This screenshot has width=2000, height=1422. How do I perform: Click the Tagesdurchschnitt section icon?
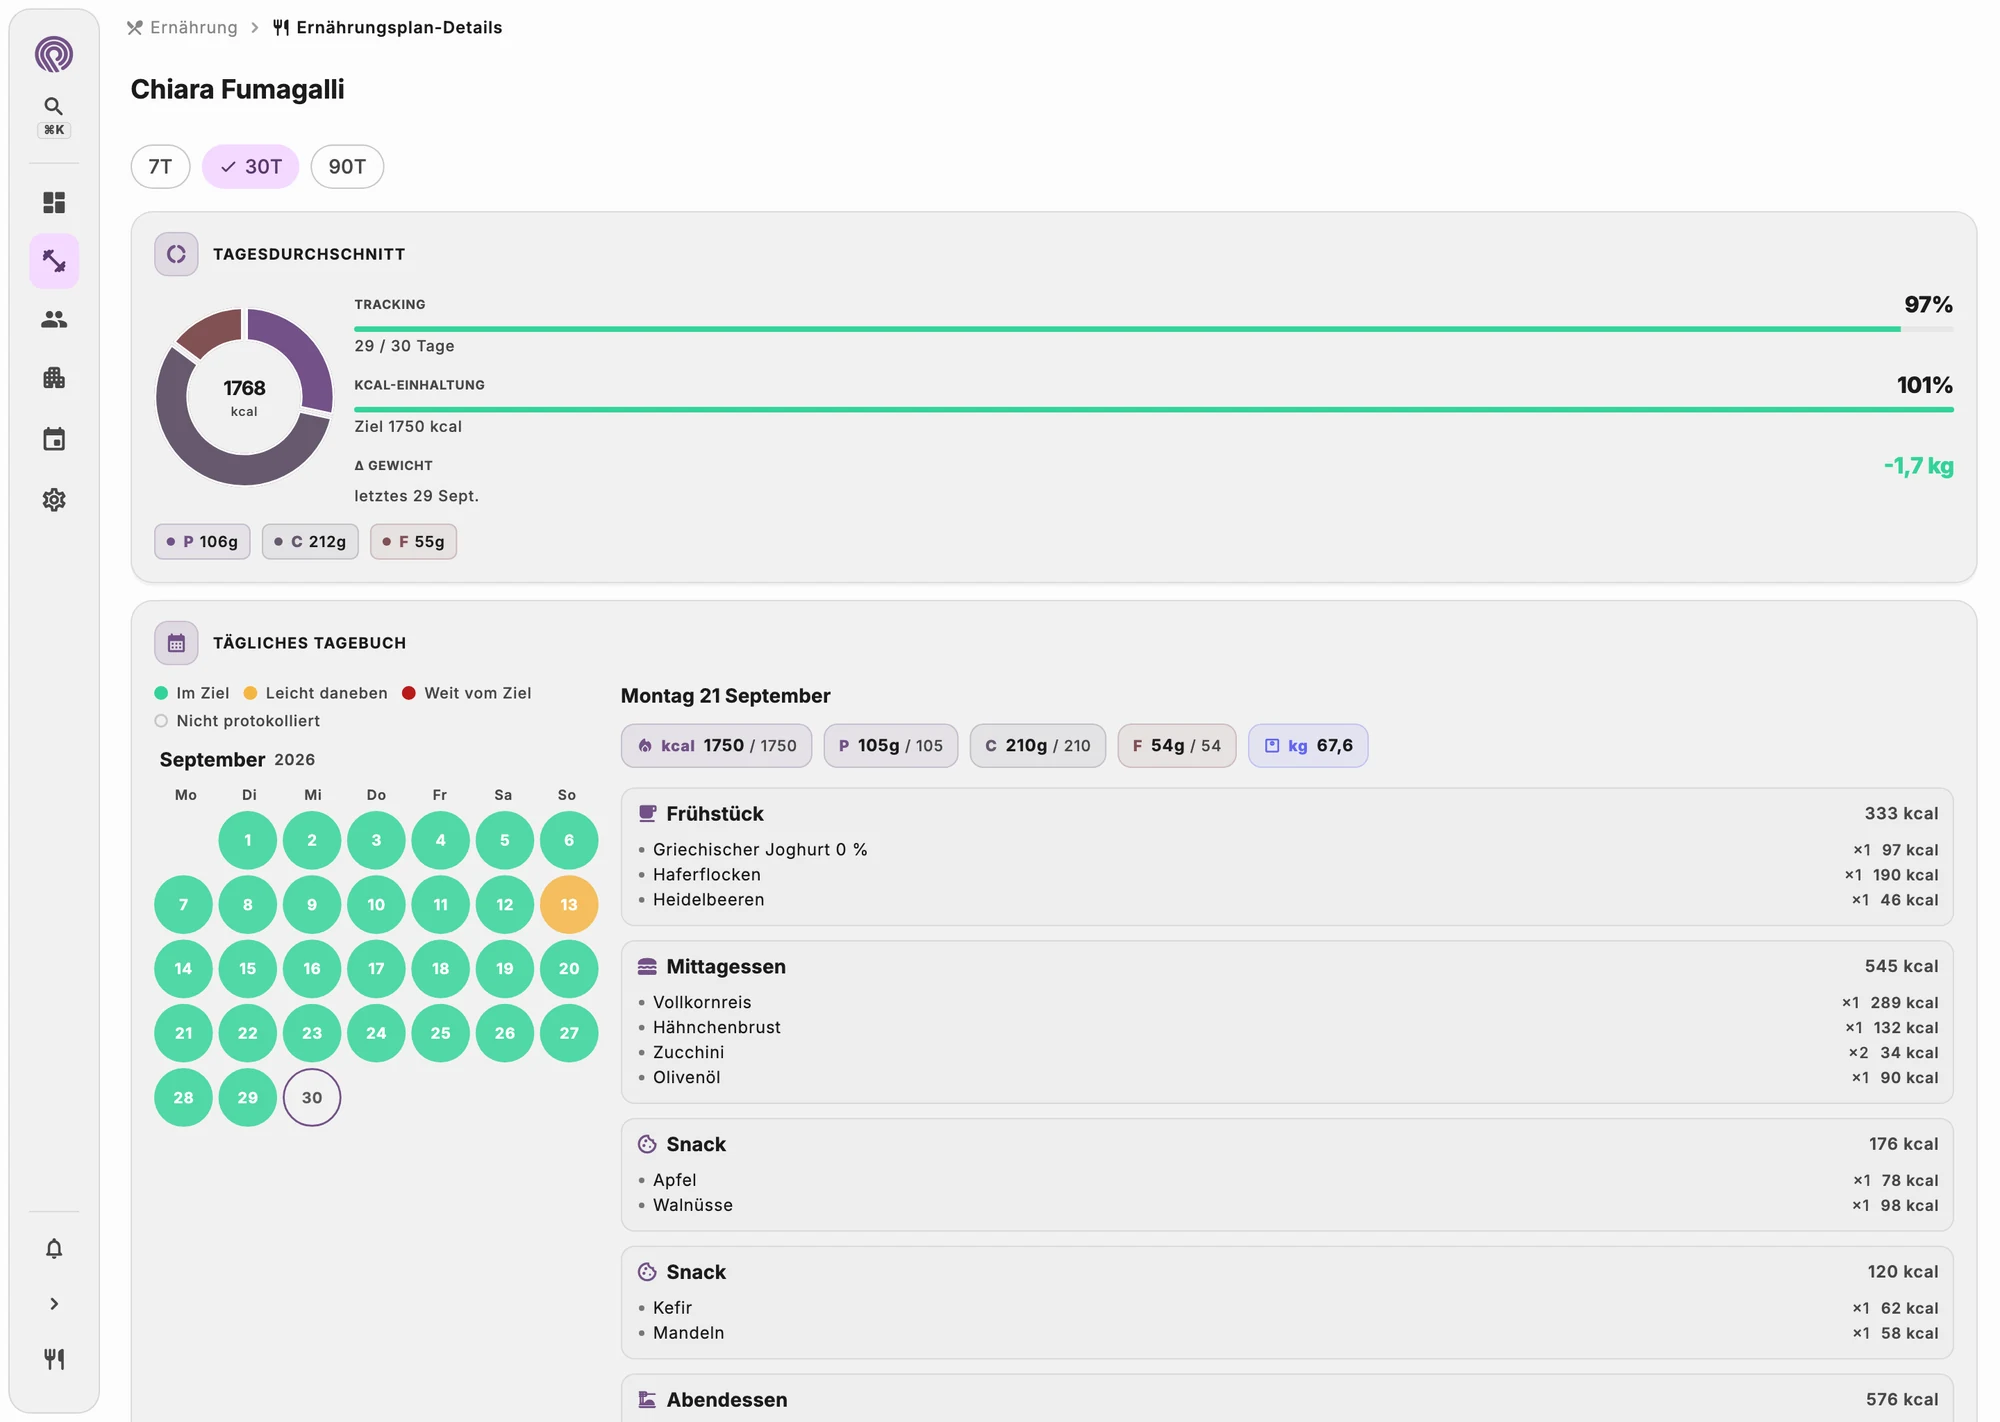176,254
